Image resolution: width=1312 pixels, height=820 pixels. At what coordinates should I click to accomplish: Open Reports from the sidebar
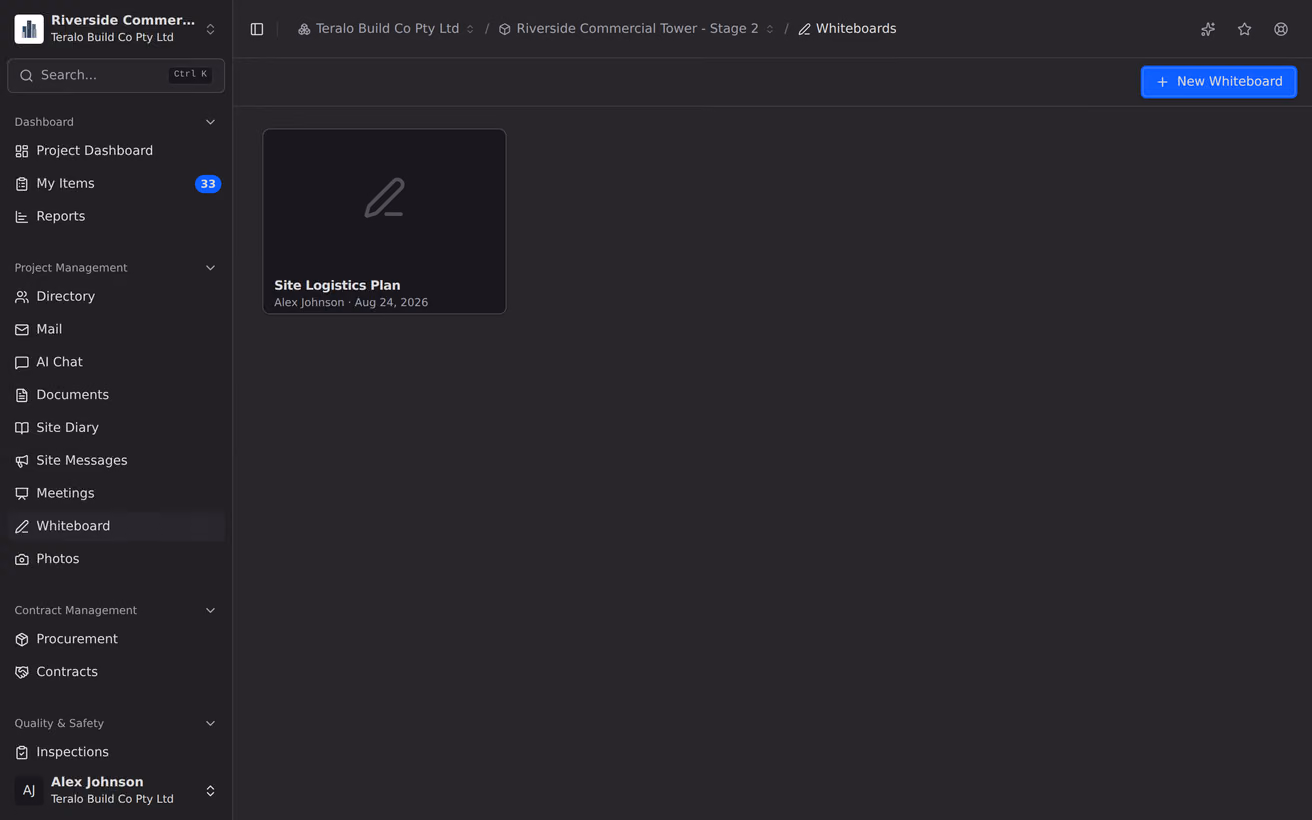(116, 216)
